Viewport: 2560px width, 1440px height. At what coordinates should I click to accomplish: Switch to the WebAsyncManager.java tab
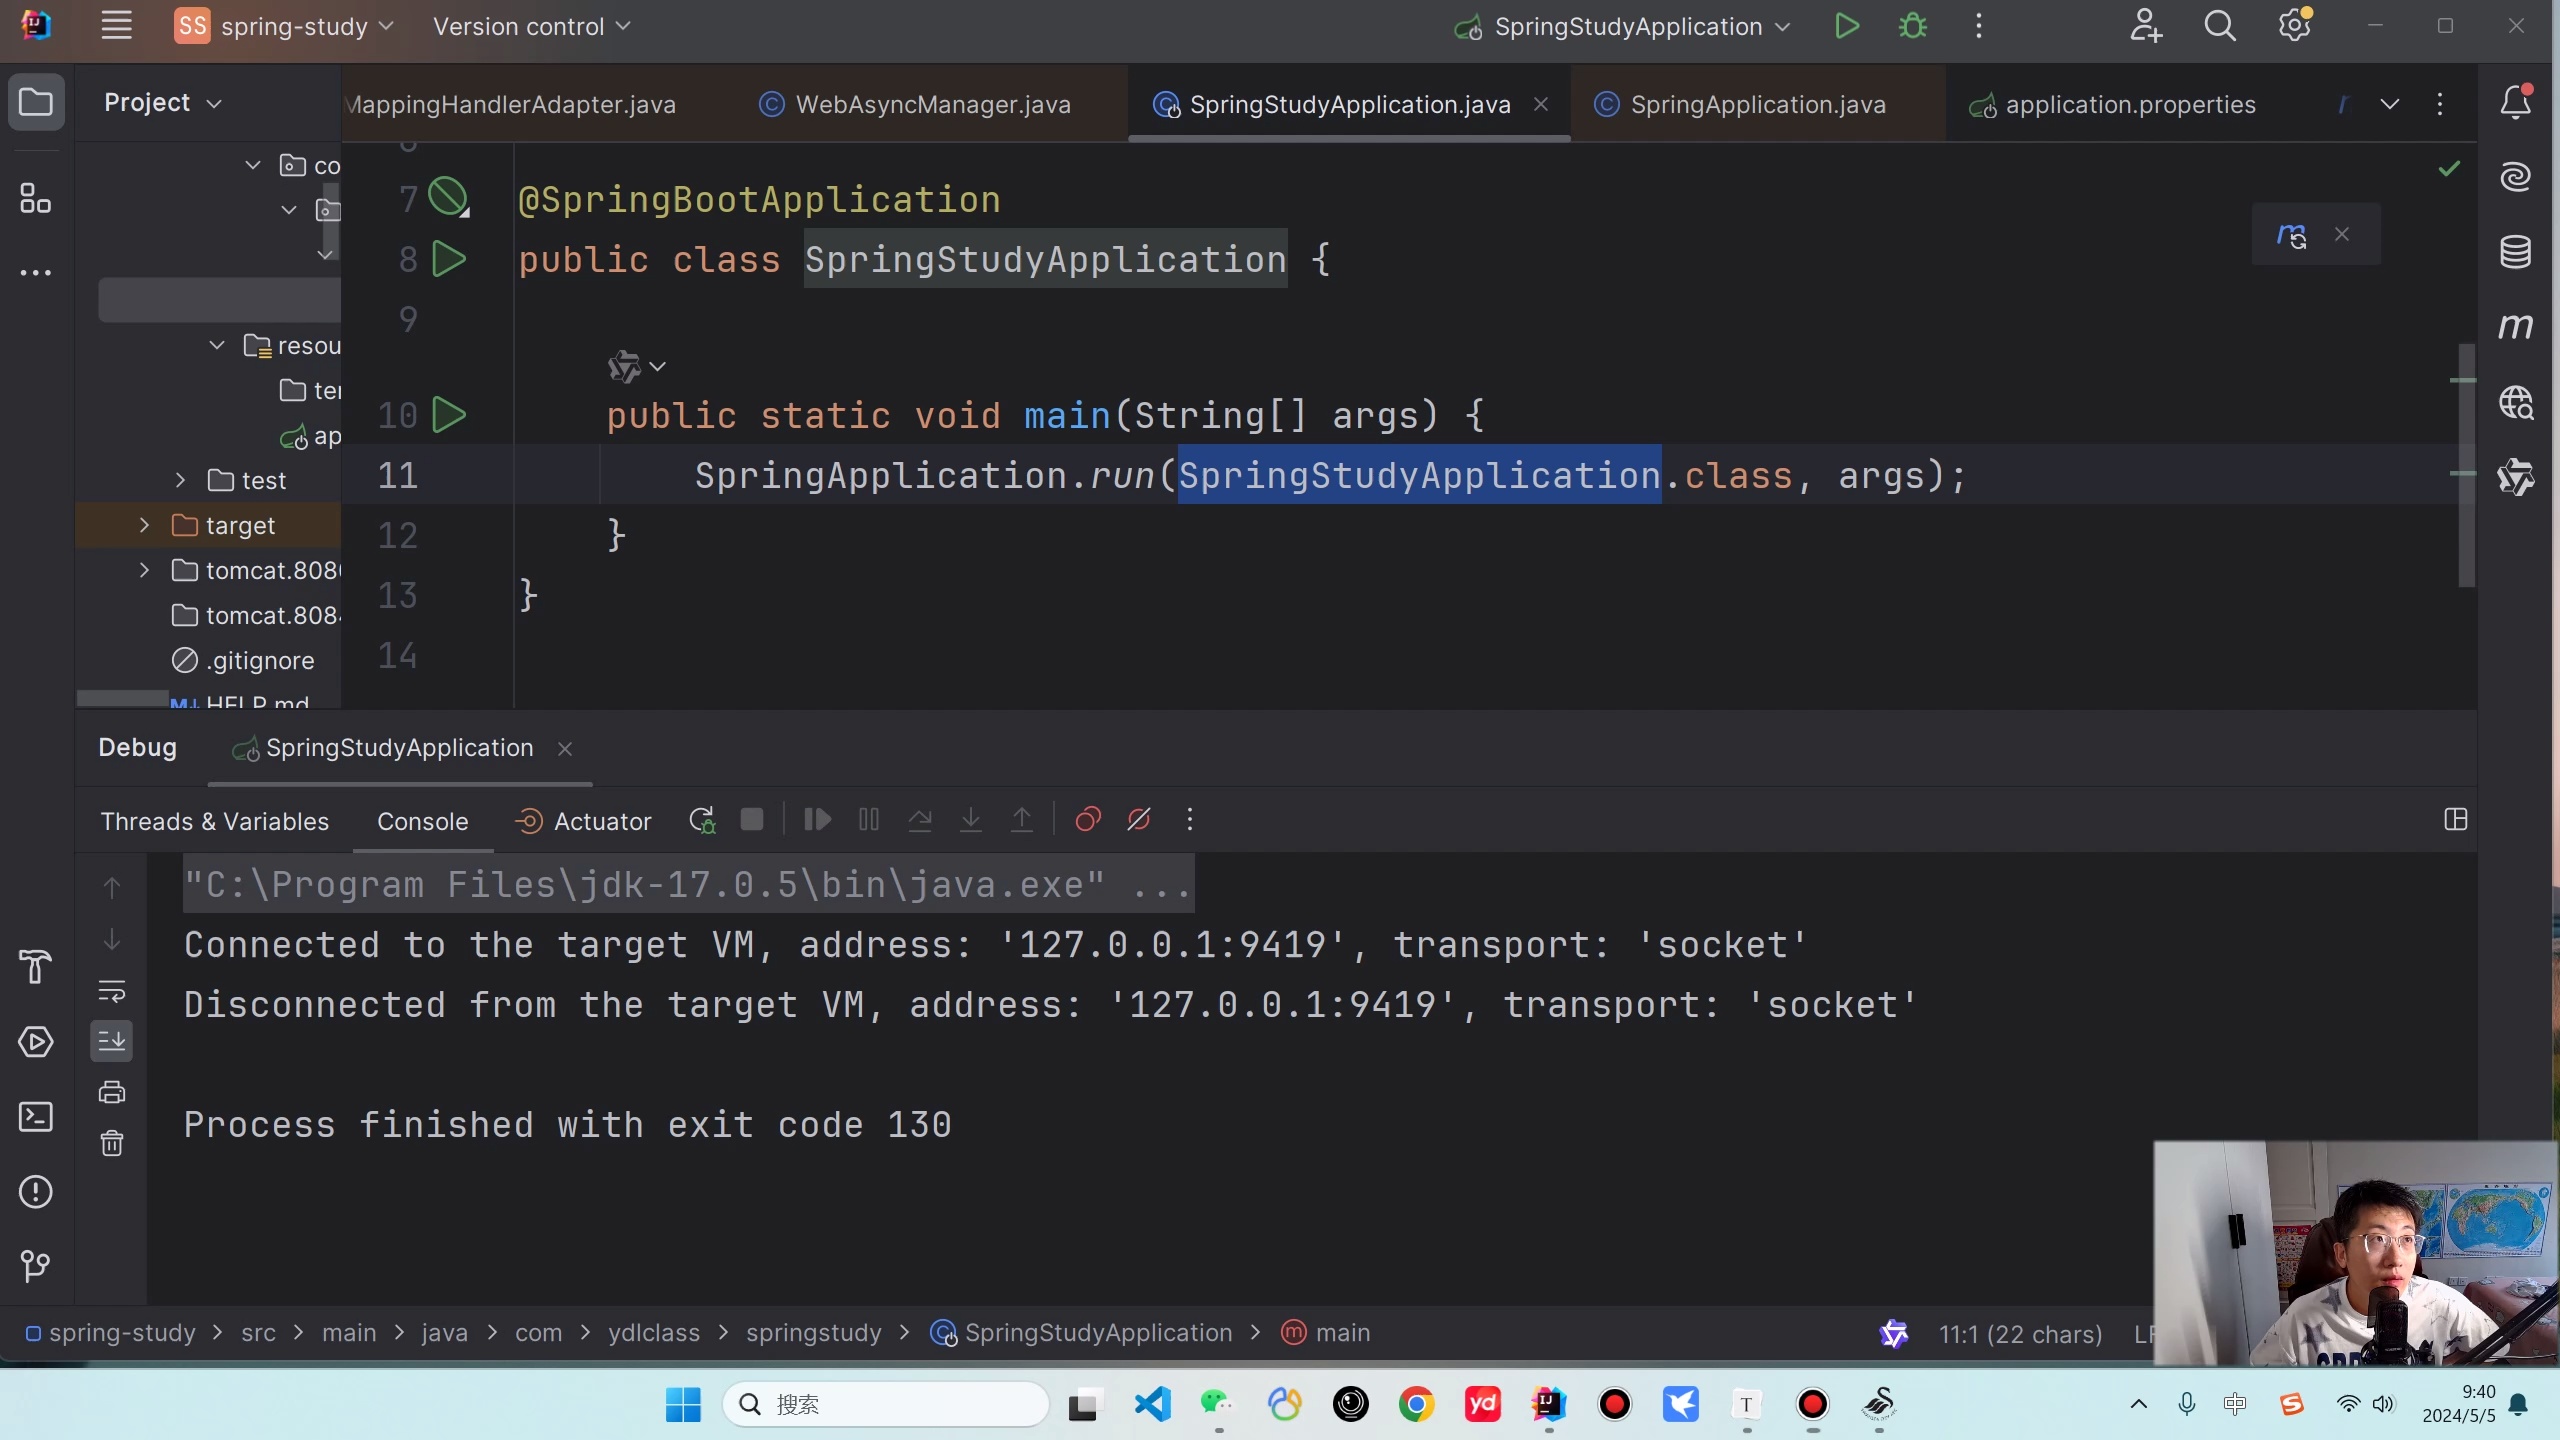click(931, 105)
